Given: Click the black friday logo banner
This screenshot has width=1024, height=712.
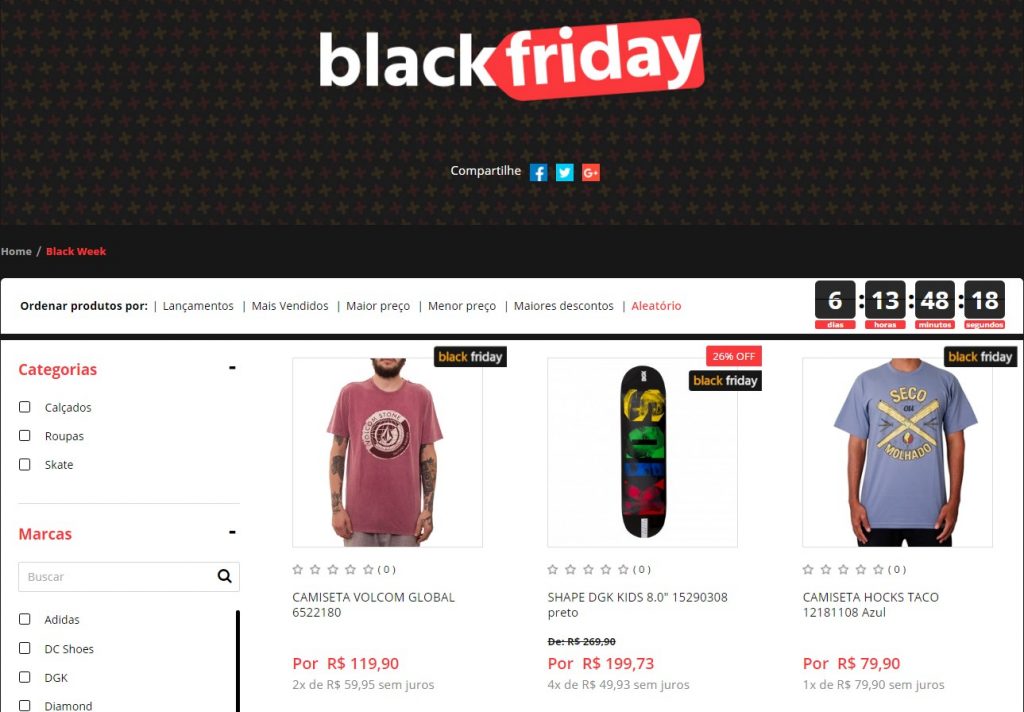Looking at the screenshot, I should [511, 59].
